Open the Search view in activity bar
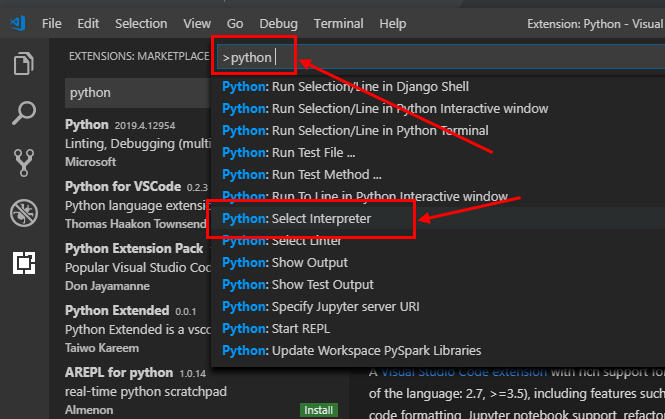 tap(24, 113)
